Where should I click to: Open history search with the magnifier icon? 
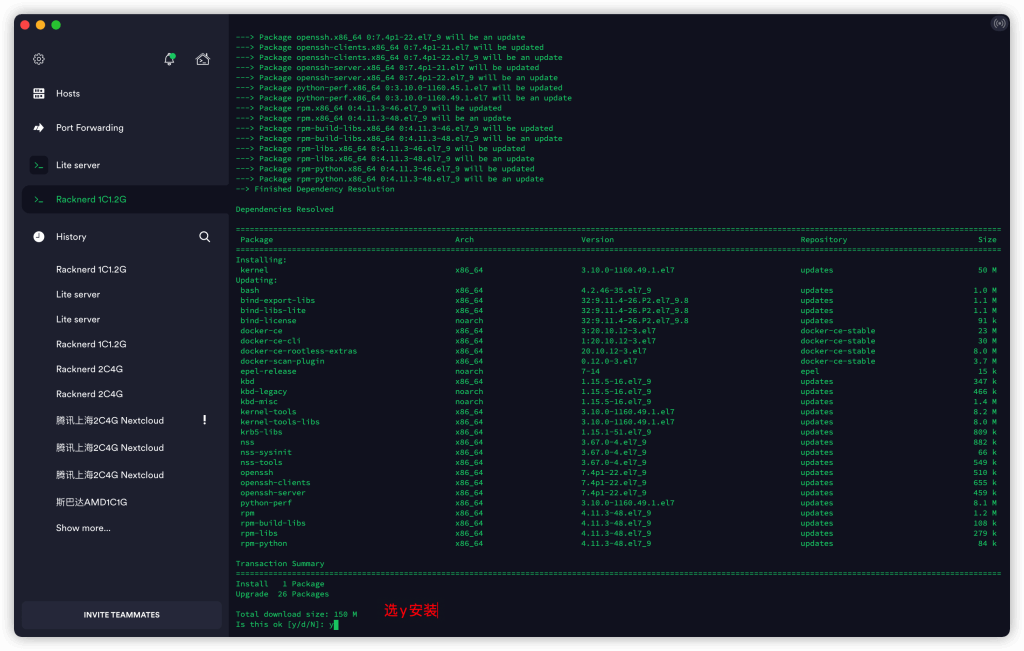204,237
